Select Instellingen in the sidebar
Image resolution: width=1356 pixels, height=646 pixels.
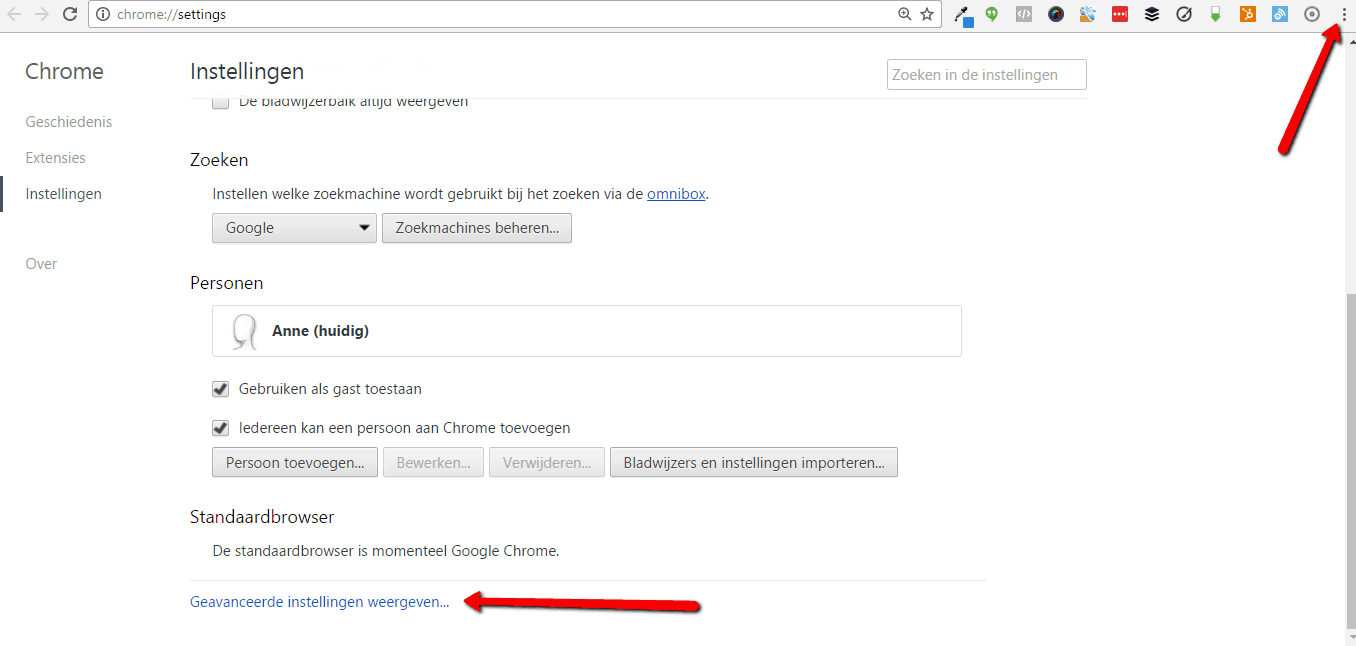(64, 194)
